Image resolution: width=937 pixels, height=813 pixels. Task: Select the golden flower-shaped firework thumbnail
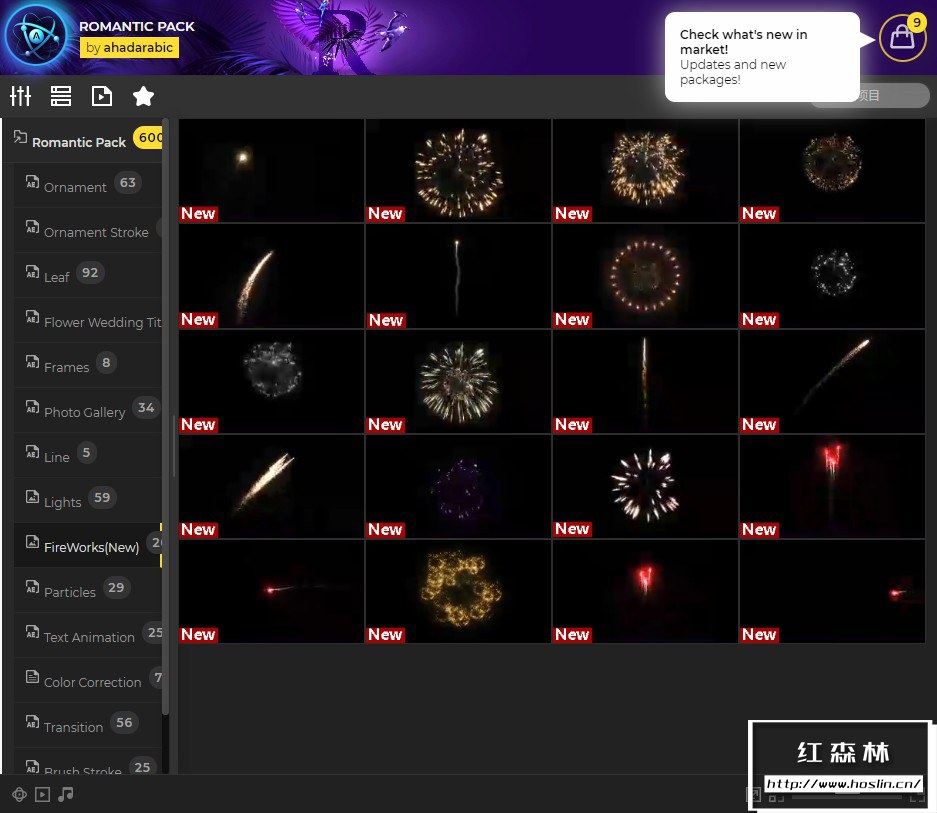458,591
